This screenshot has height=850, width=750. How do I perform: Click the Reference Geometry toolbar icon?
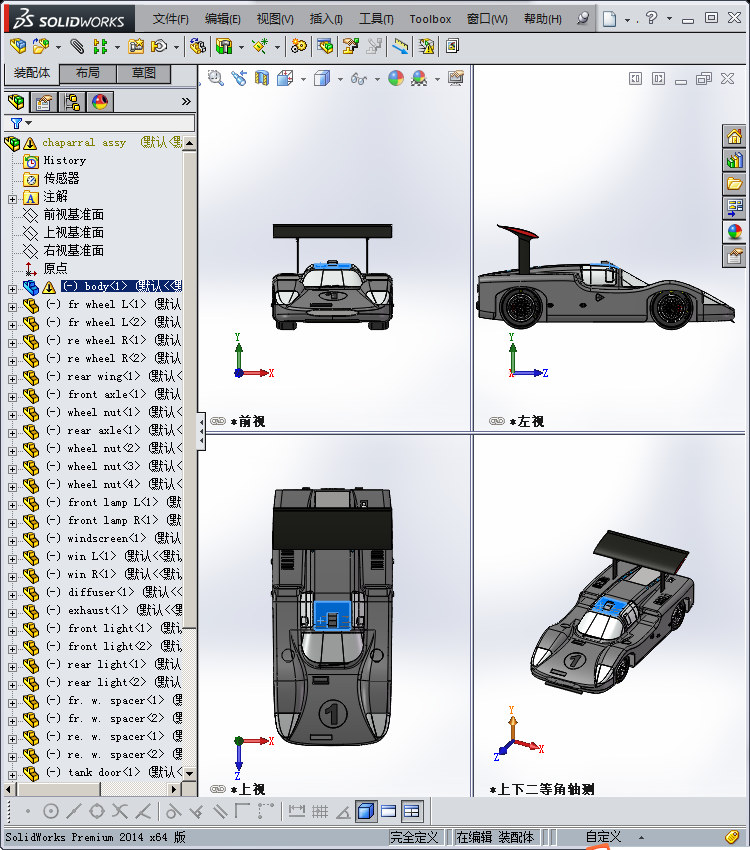coord(260,47)
